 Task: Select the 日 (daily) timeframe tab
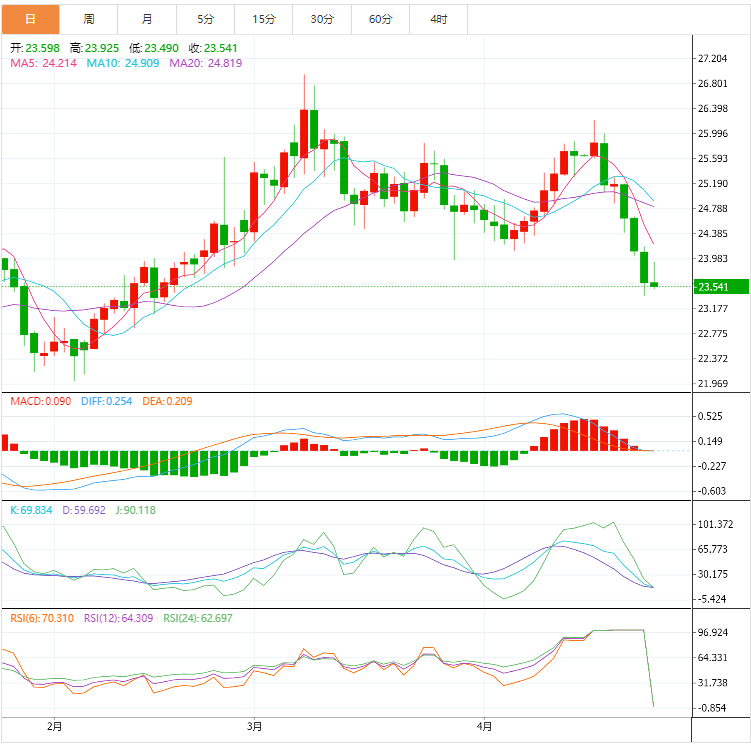tap(30, 19)
